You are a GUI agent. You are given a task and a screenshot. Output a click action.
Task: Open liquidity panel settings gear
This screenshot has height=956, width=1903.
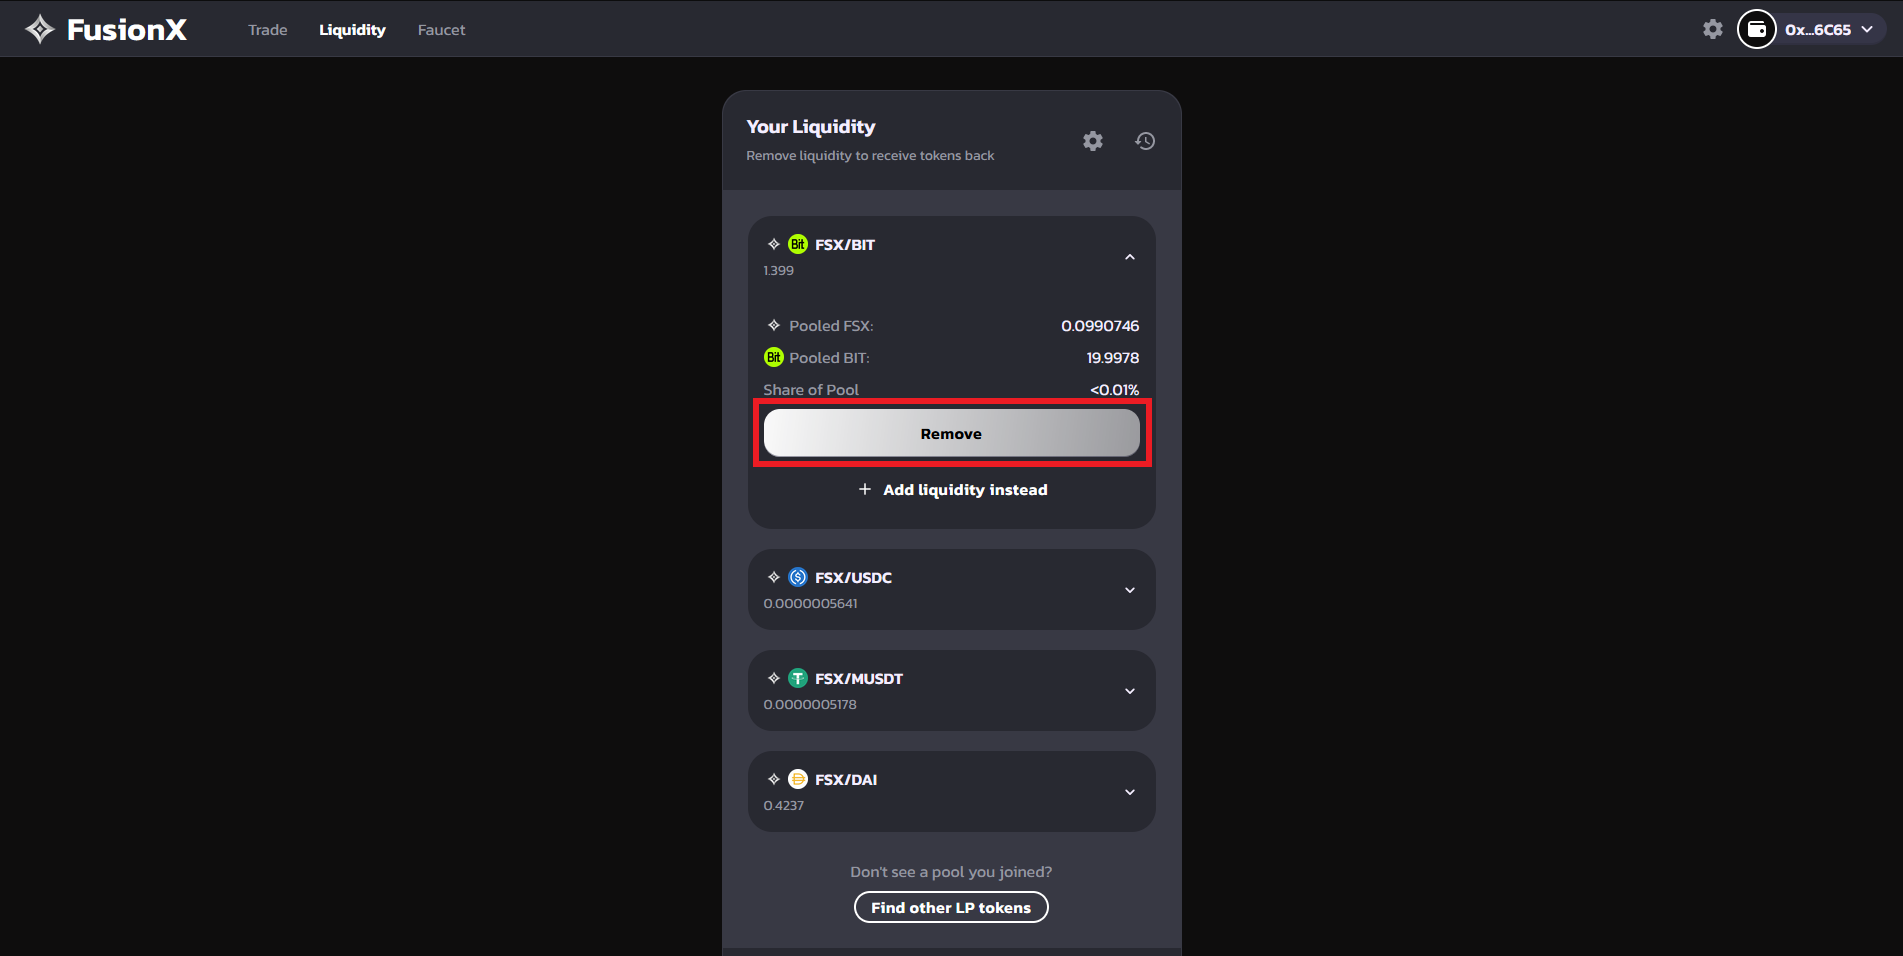(1092, 141)
